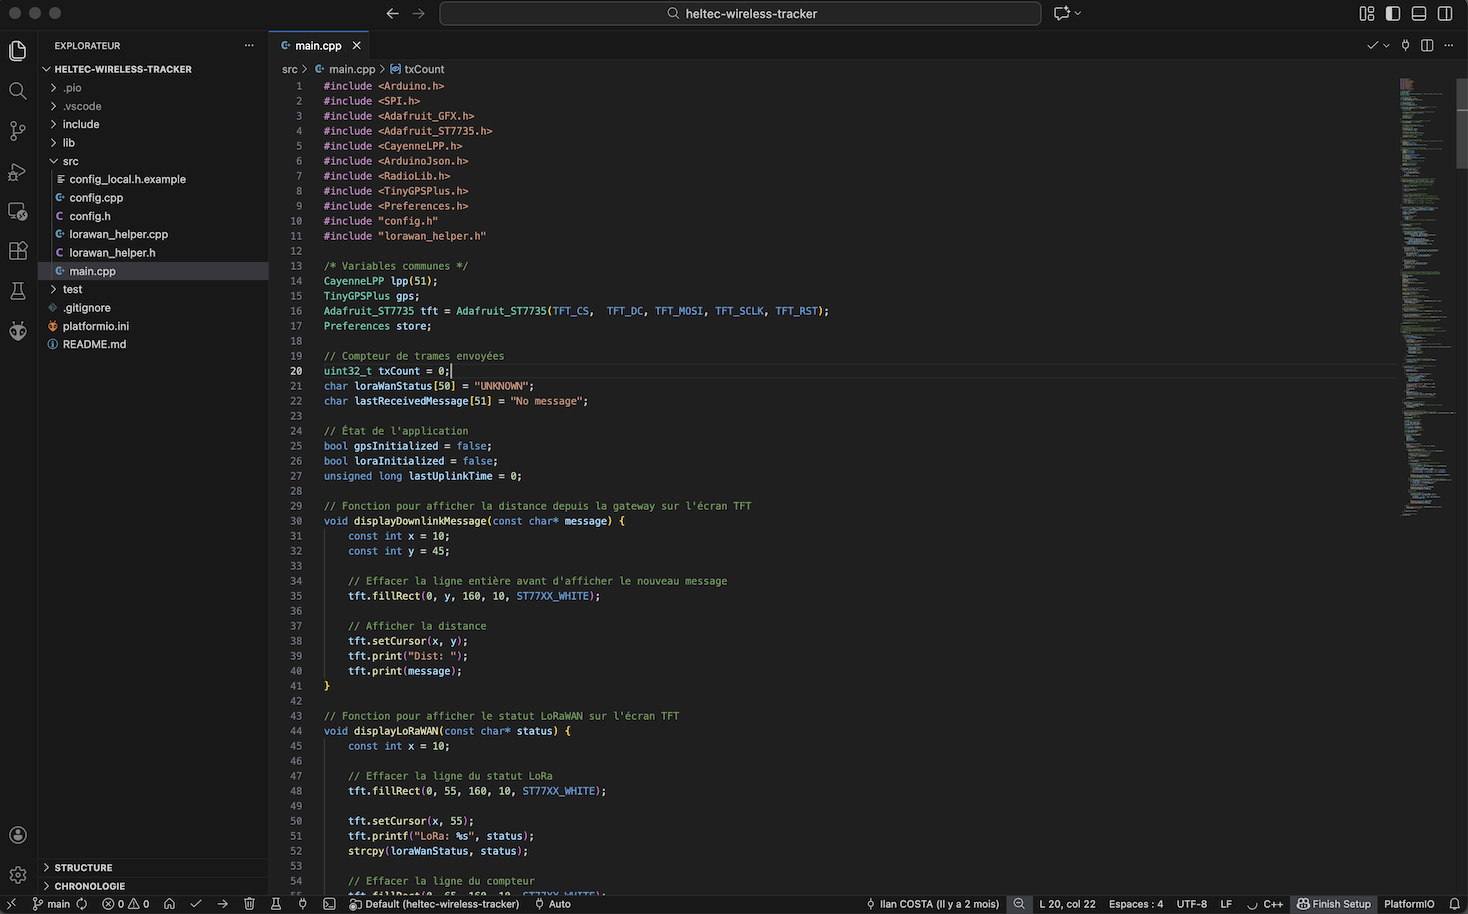1468x914 pixels.
Task: Split the editor to the right
Action: pyautogui.click(x=1427, y=45)
